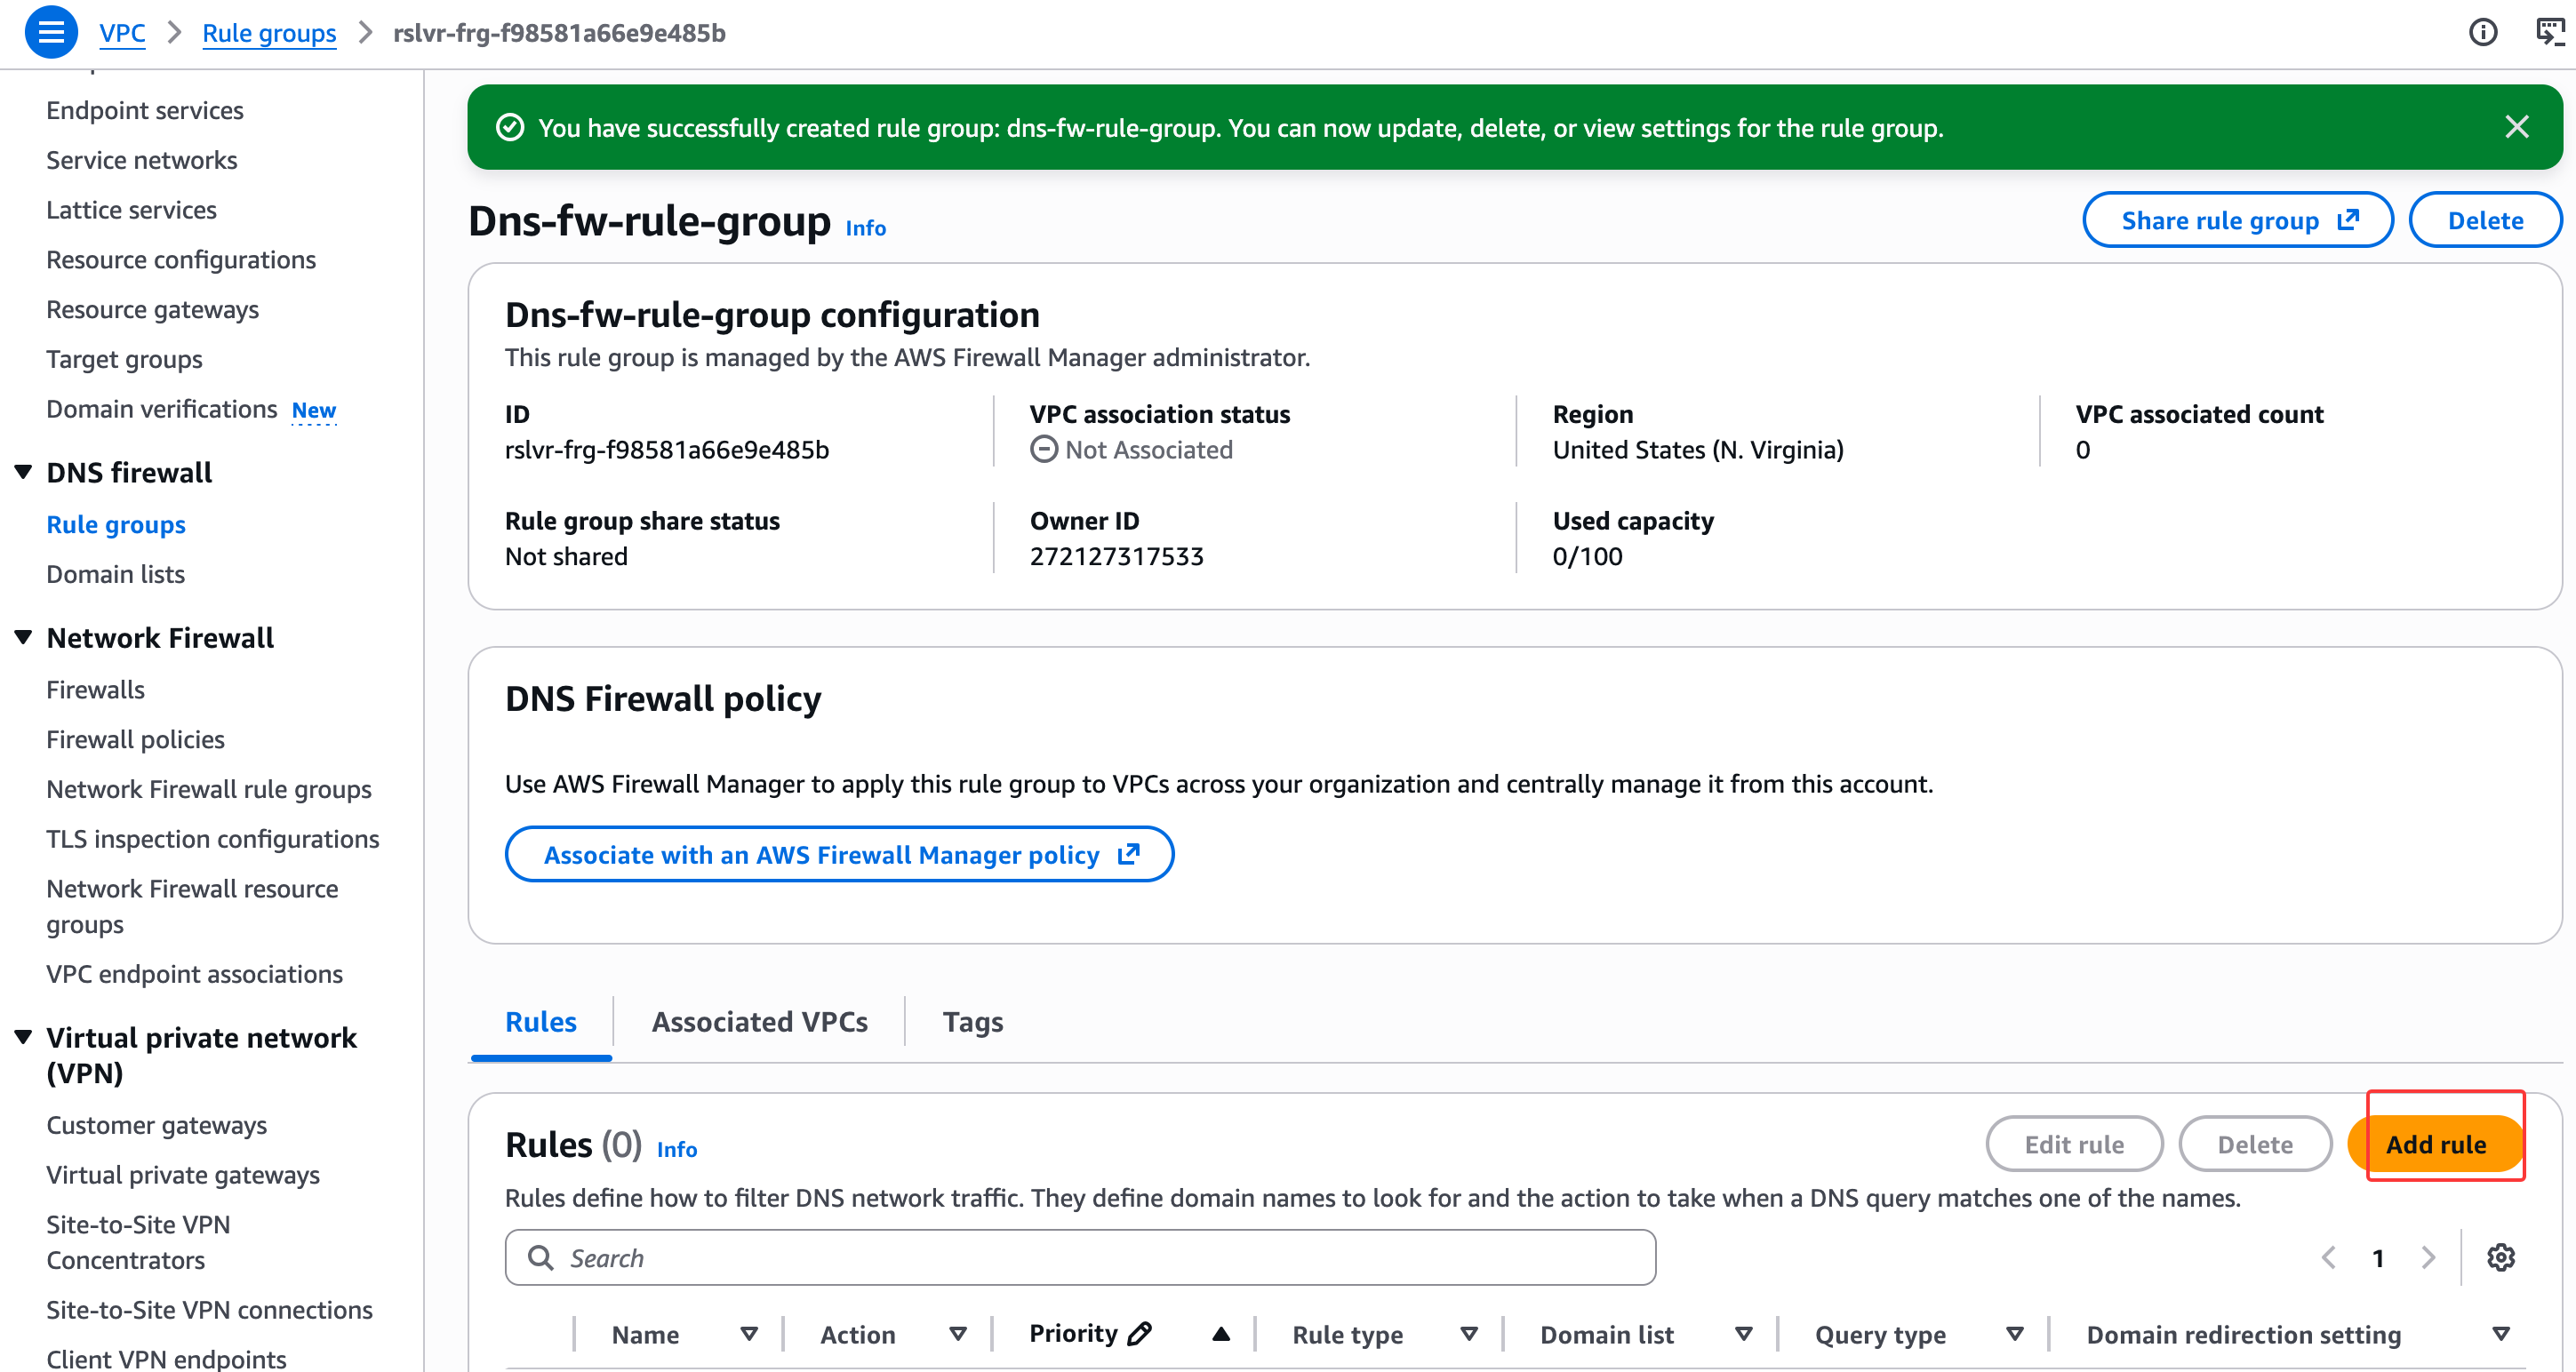Collapse the Network Firewall sidebar section
Screen dimensions: 2576x1372
[24, 637]
